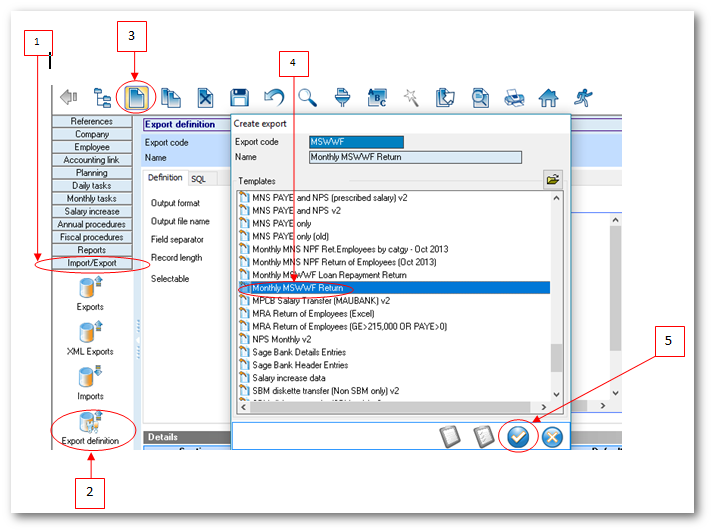
Task: Click the Export code input field
Action: point(356,142)
